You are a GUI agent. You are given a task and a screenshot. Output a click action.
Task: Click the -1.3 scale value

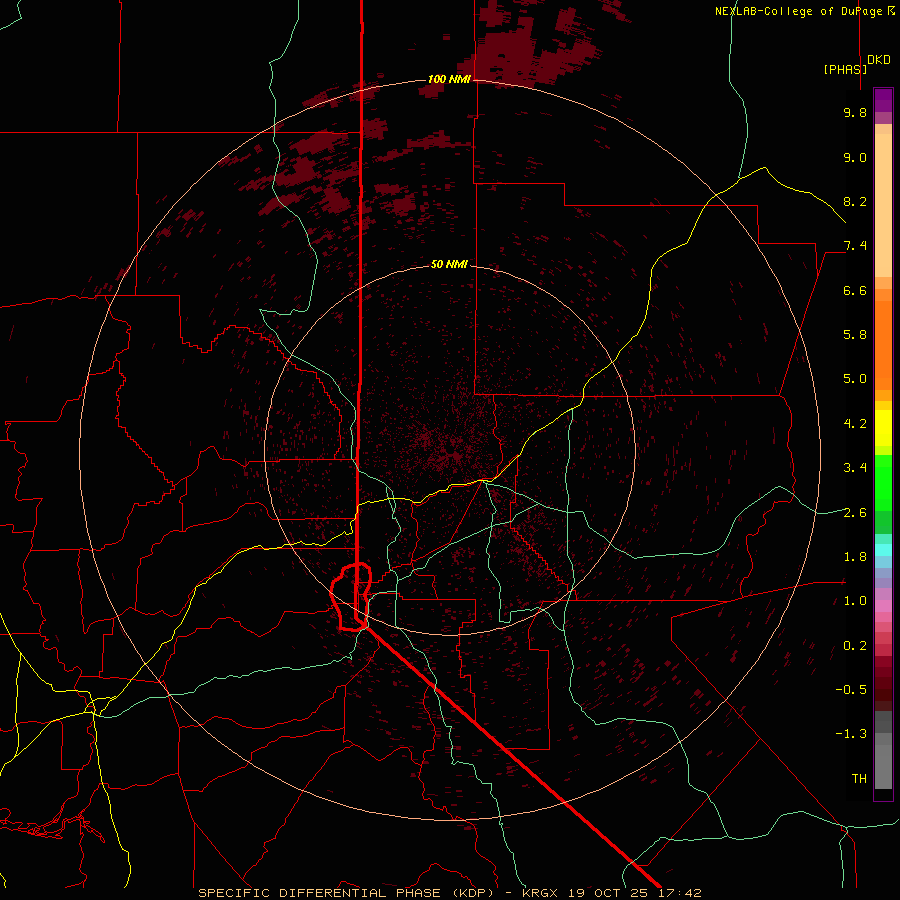click(851, 734)
